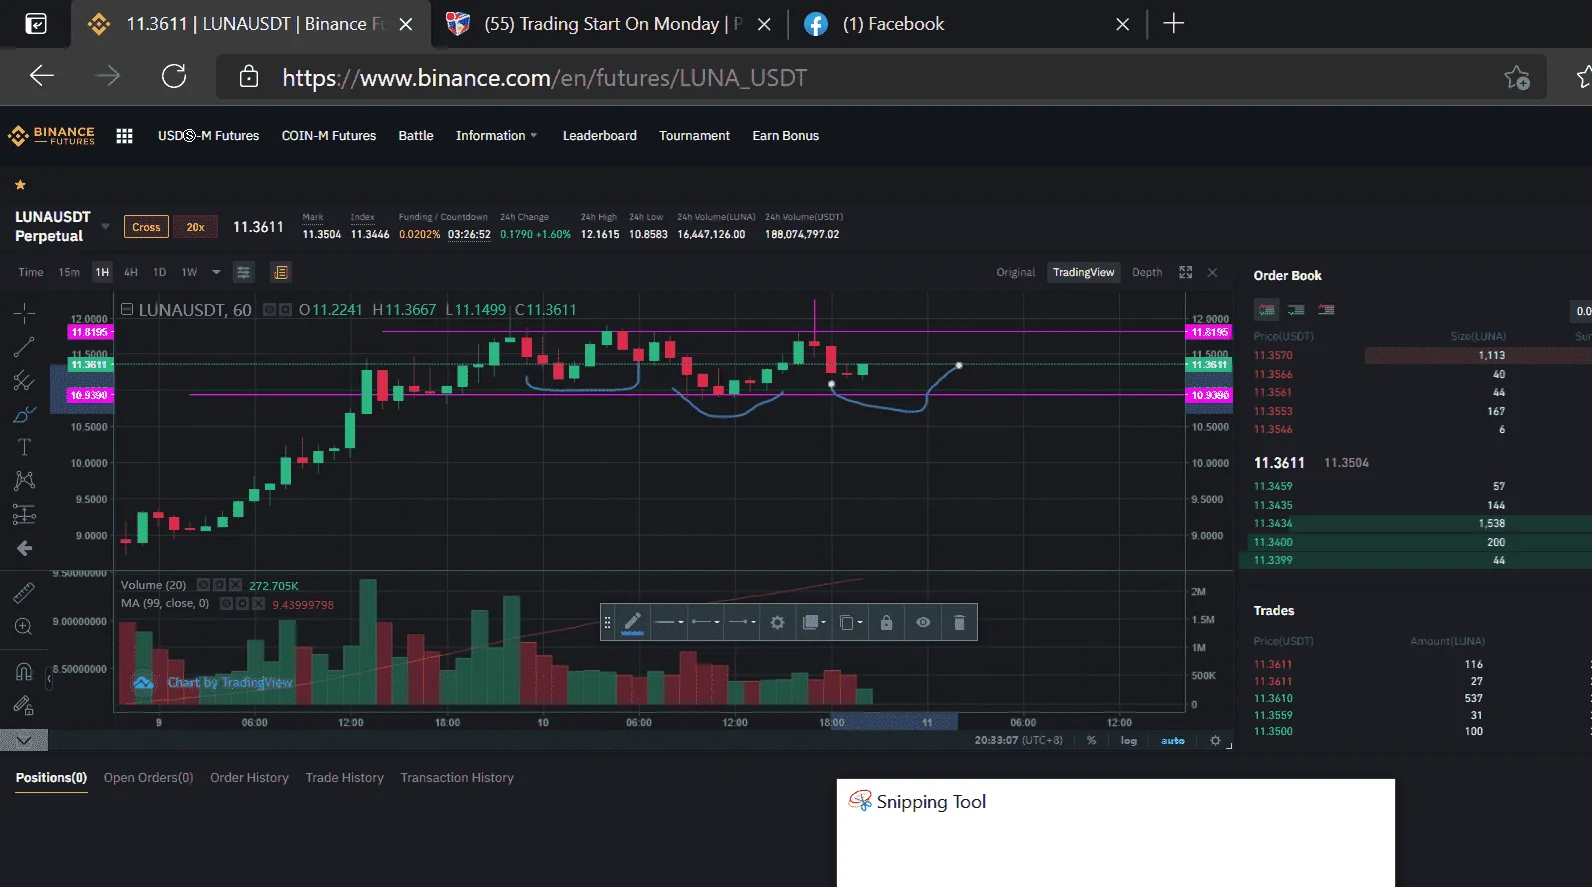This screenshot has width=1592, height=887.
Task: Refresh the browser page
Action: tap(174, 76)
